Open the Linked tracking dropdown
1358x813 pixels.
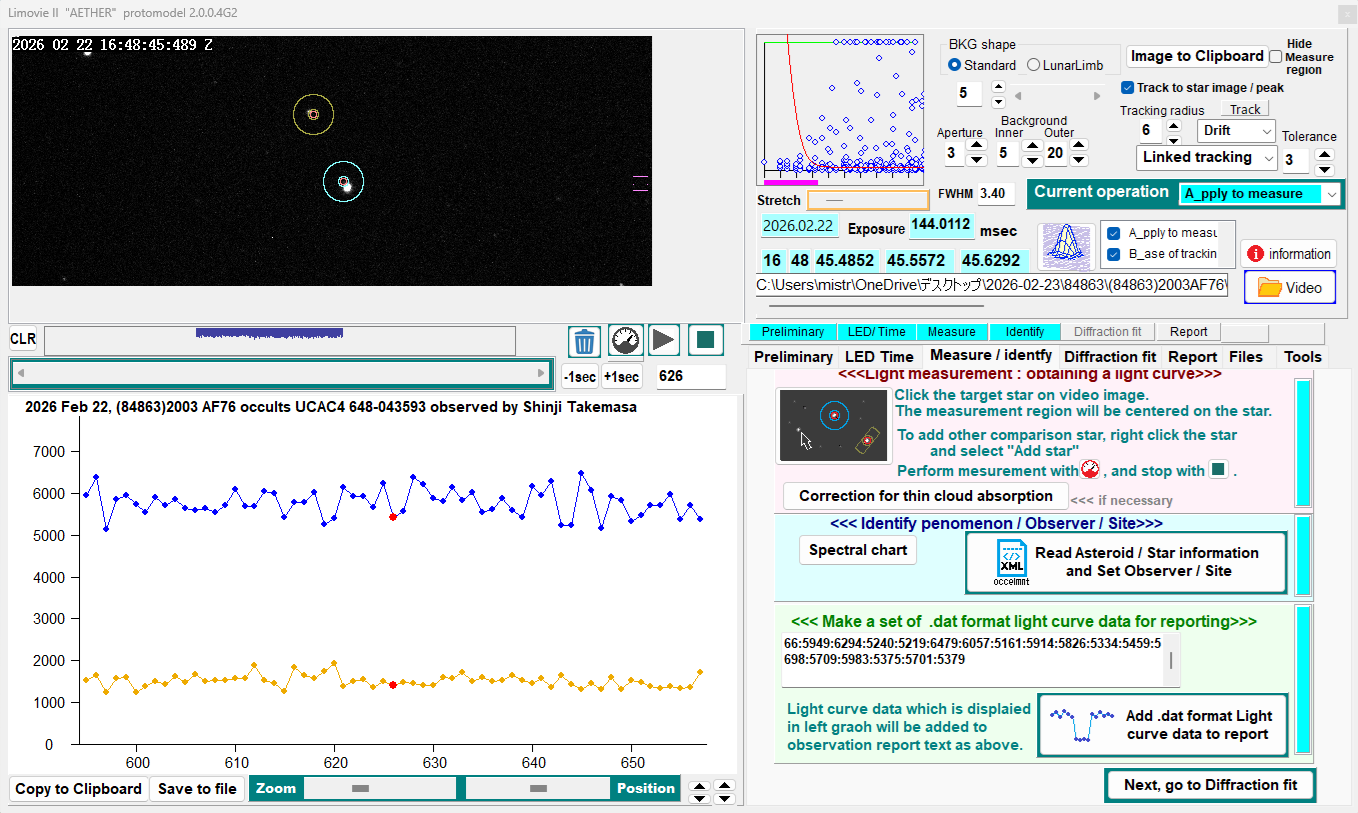pos(1208,157)
